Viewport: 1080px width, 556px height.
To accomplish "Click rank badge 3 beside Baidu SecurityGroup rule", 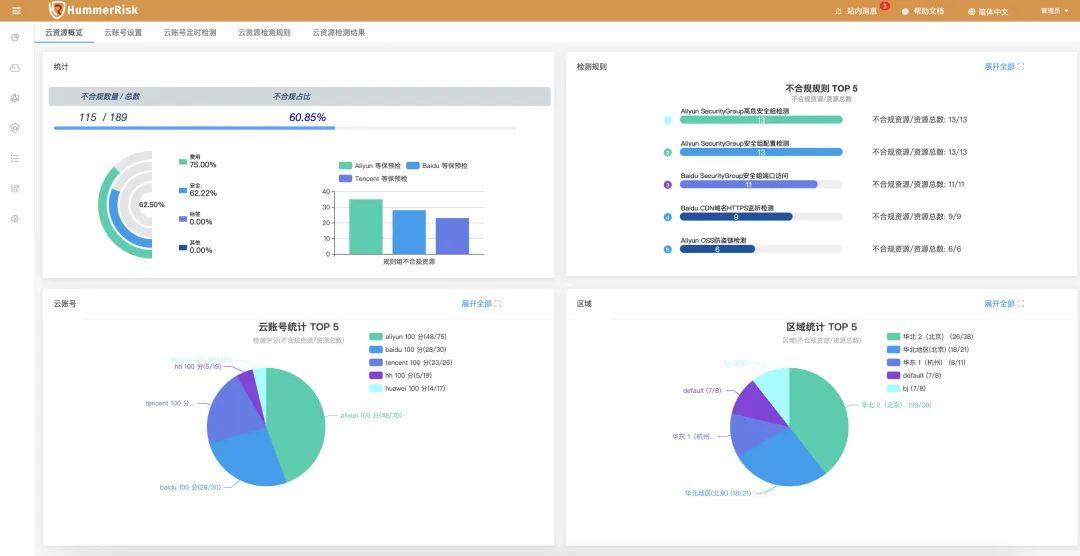I will (x=667, y=185).
